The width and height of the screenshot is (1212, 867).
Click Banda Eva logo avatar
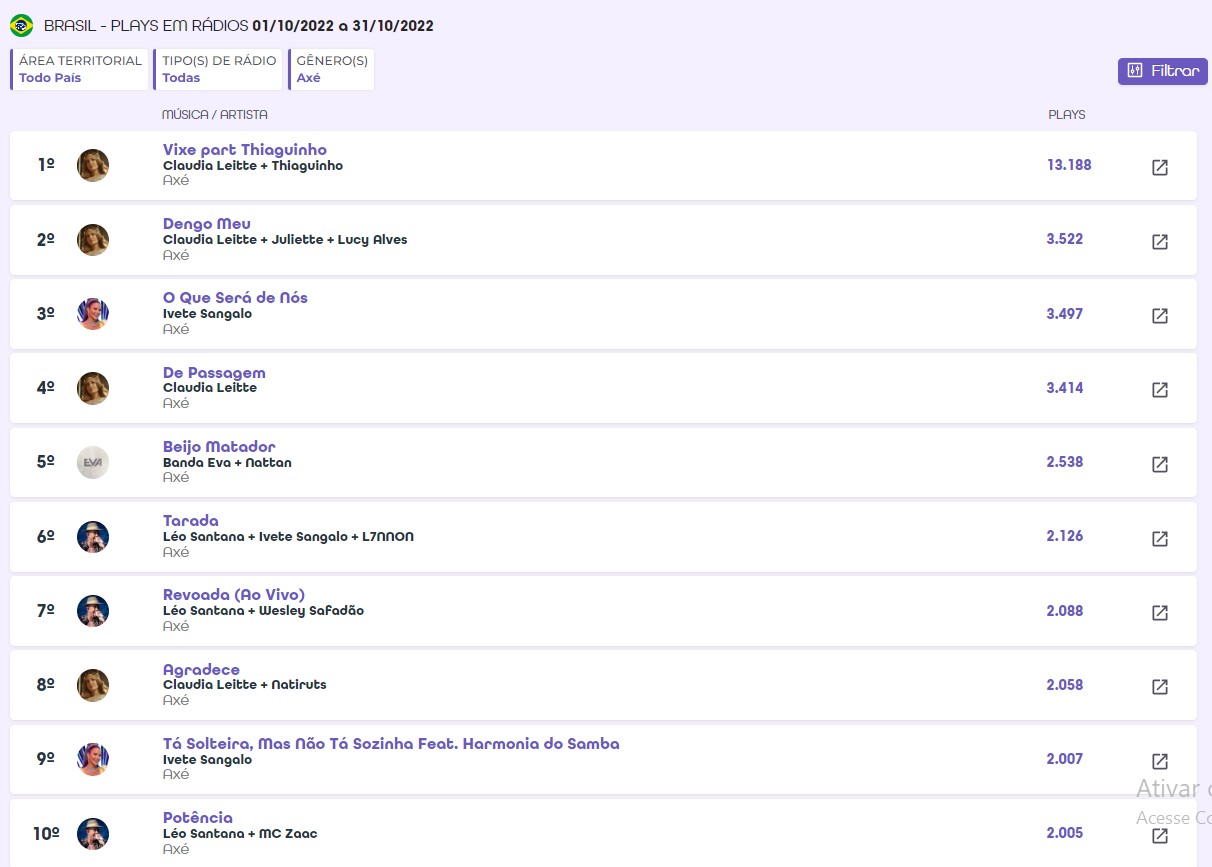point(93,462)
